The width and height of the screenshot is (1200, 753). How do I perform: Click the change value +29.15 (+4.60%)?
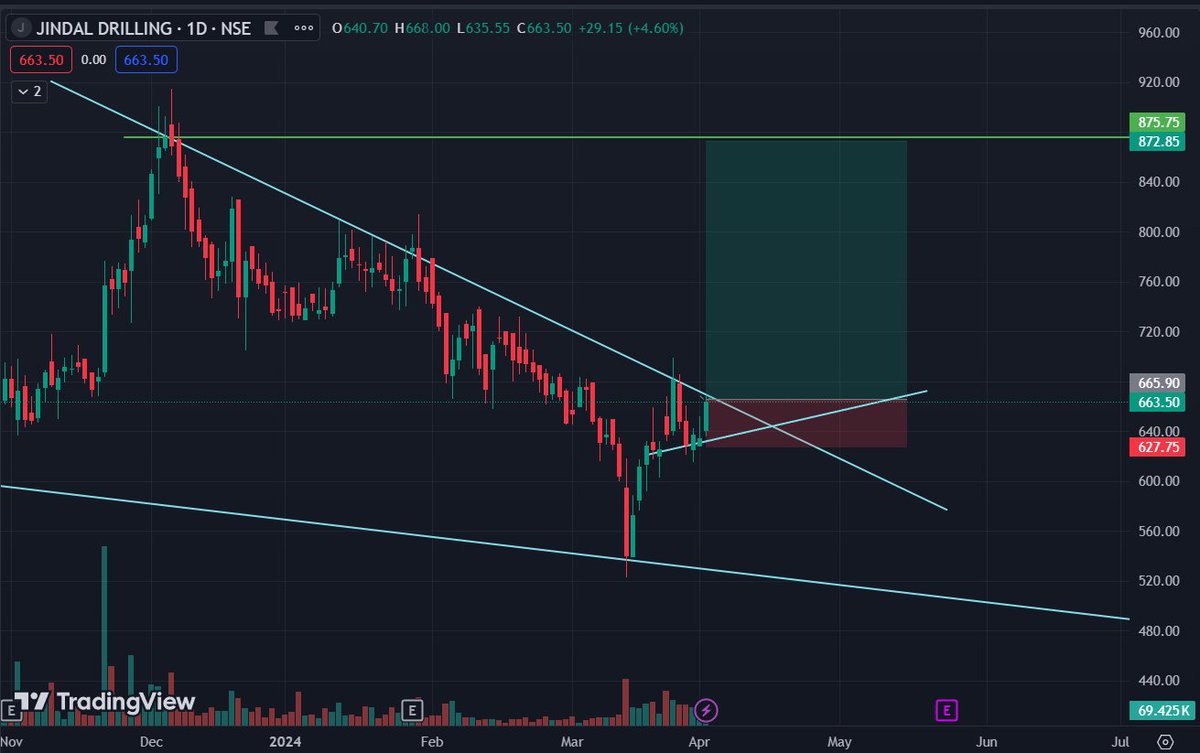(631, 28)
